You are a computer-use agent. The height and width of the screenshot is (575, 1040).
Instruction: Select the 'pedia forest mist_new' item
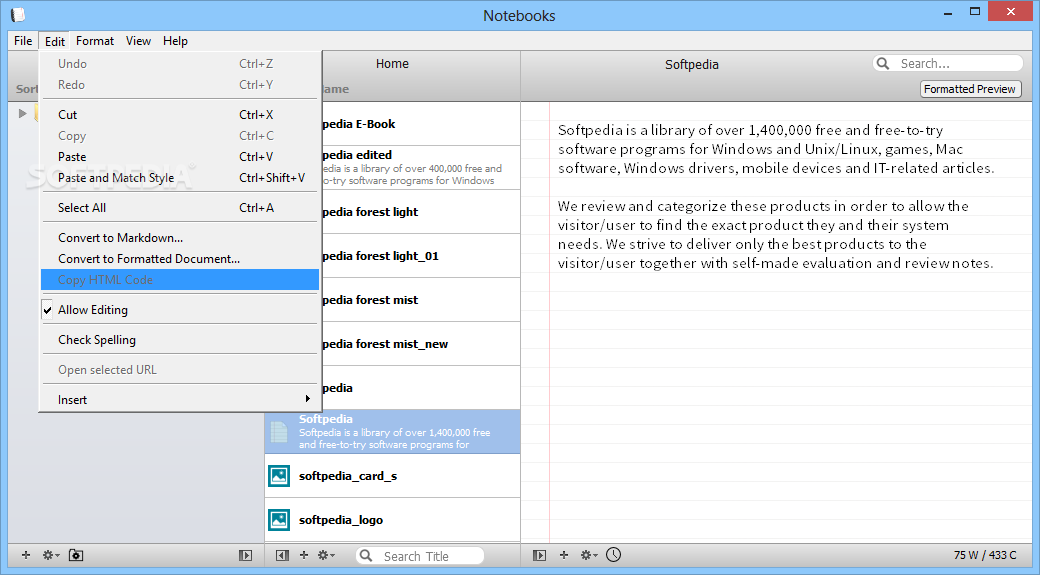pos(421,344)
